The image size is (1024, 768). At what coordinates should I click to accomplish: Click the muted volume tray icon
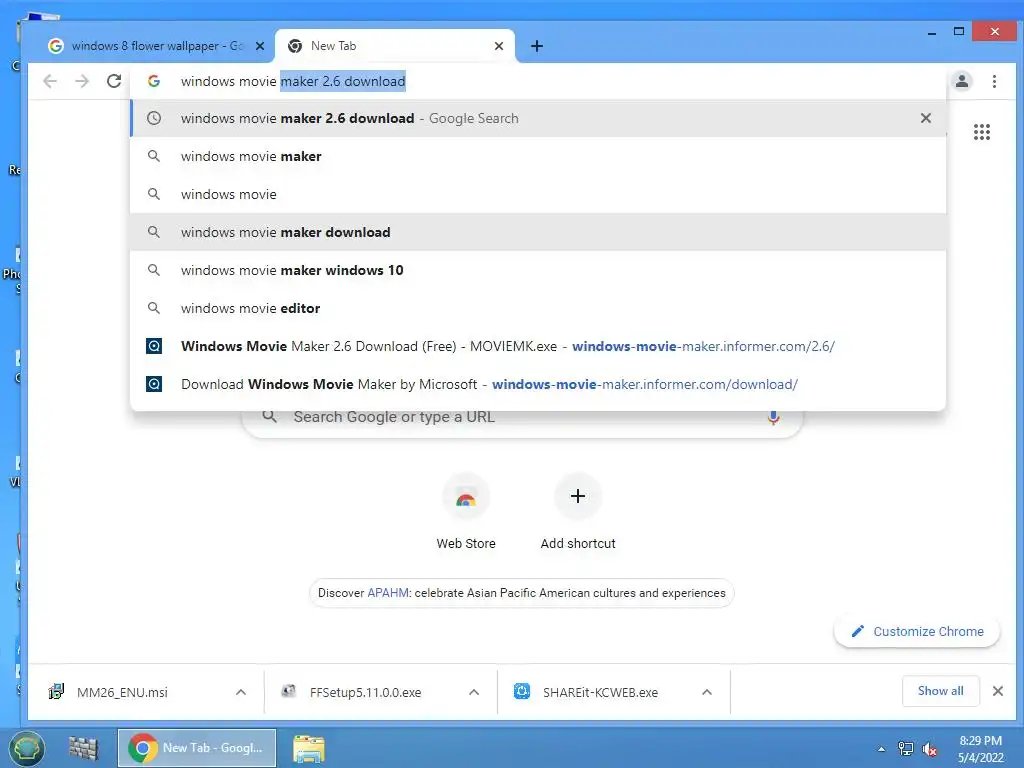tap(930, 749)
